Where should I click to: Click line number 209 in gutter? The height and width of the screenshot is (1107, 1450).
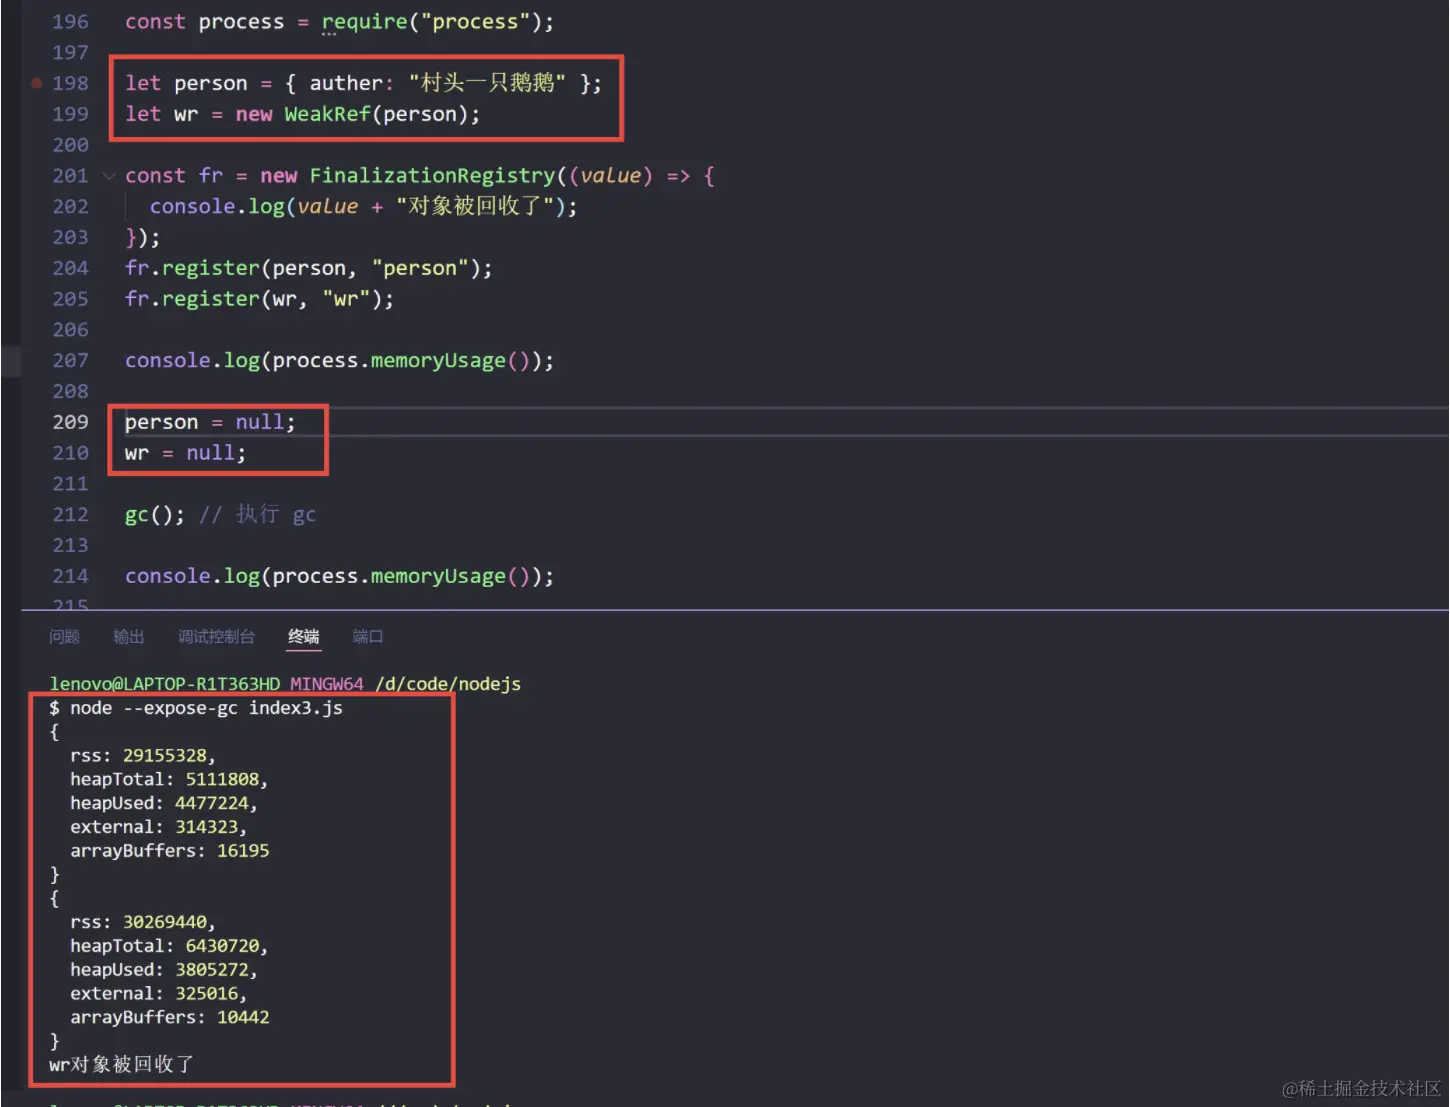pos(70,422)
